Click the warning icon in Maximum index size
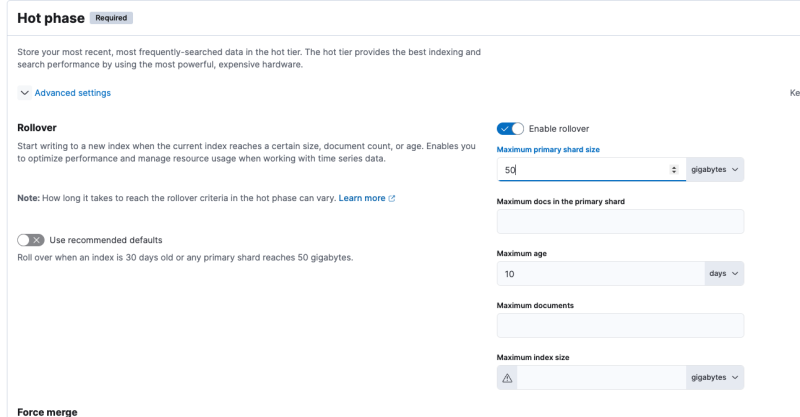 [x=507, y=378]
